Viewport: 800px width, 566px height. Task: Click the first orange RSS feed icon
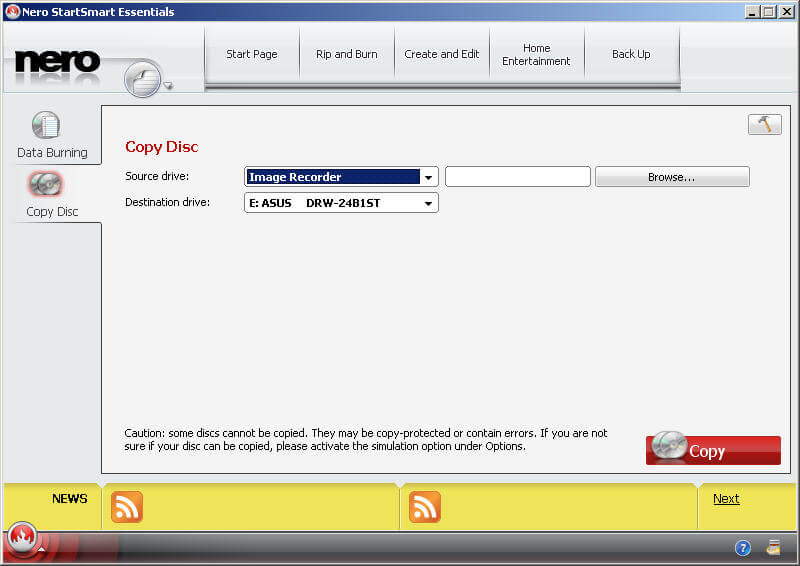pyautogui.click(x=127, y=507)
